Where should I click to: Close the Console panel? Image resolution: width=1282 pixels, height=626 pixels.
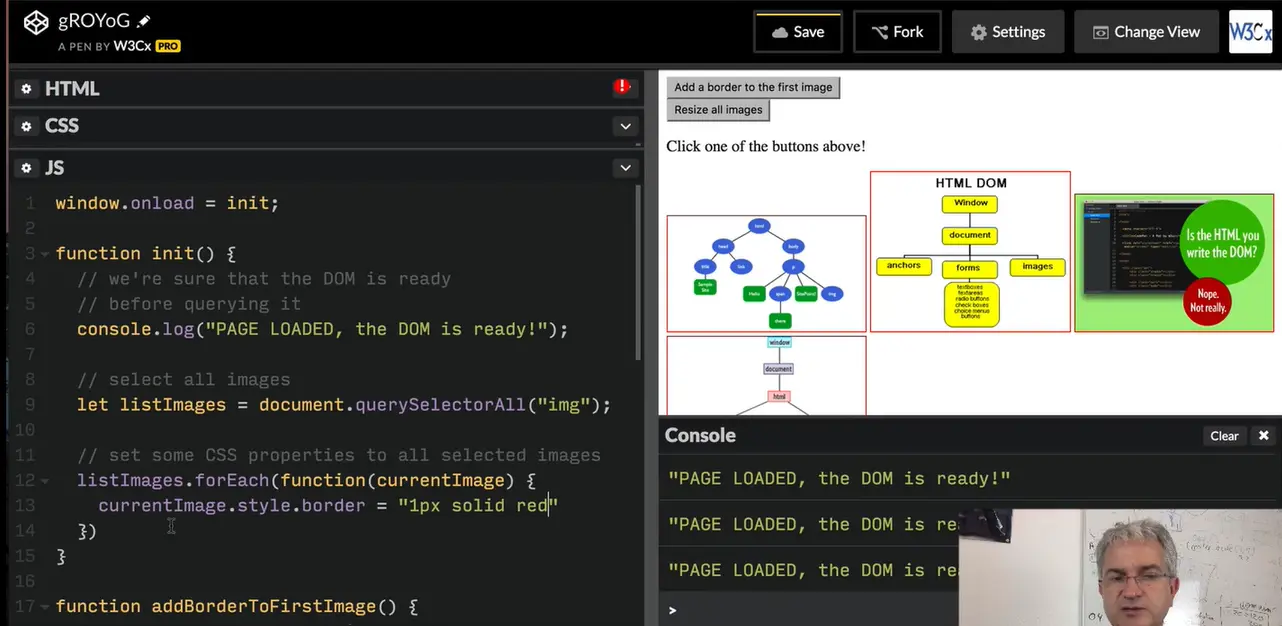[x=1263, y=436]
